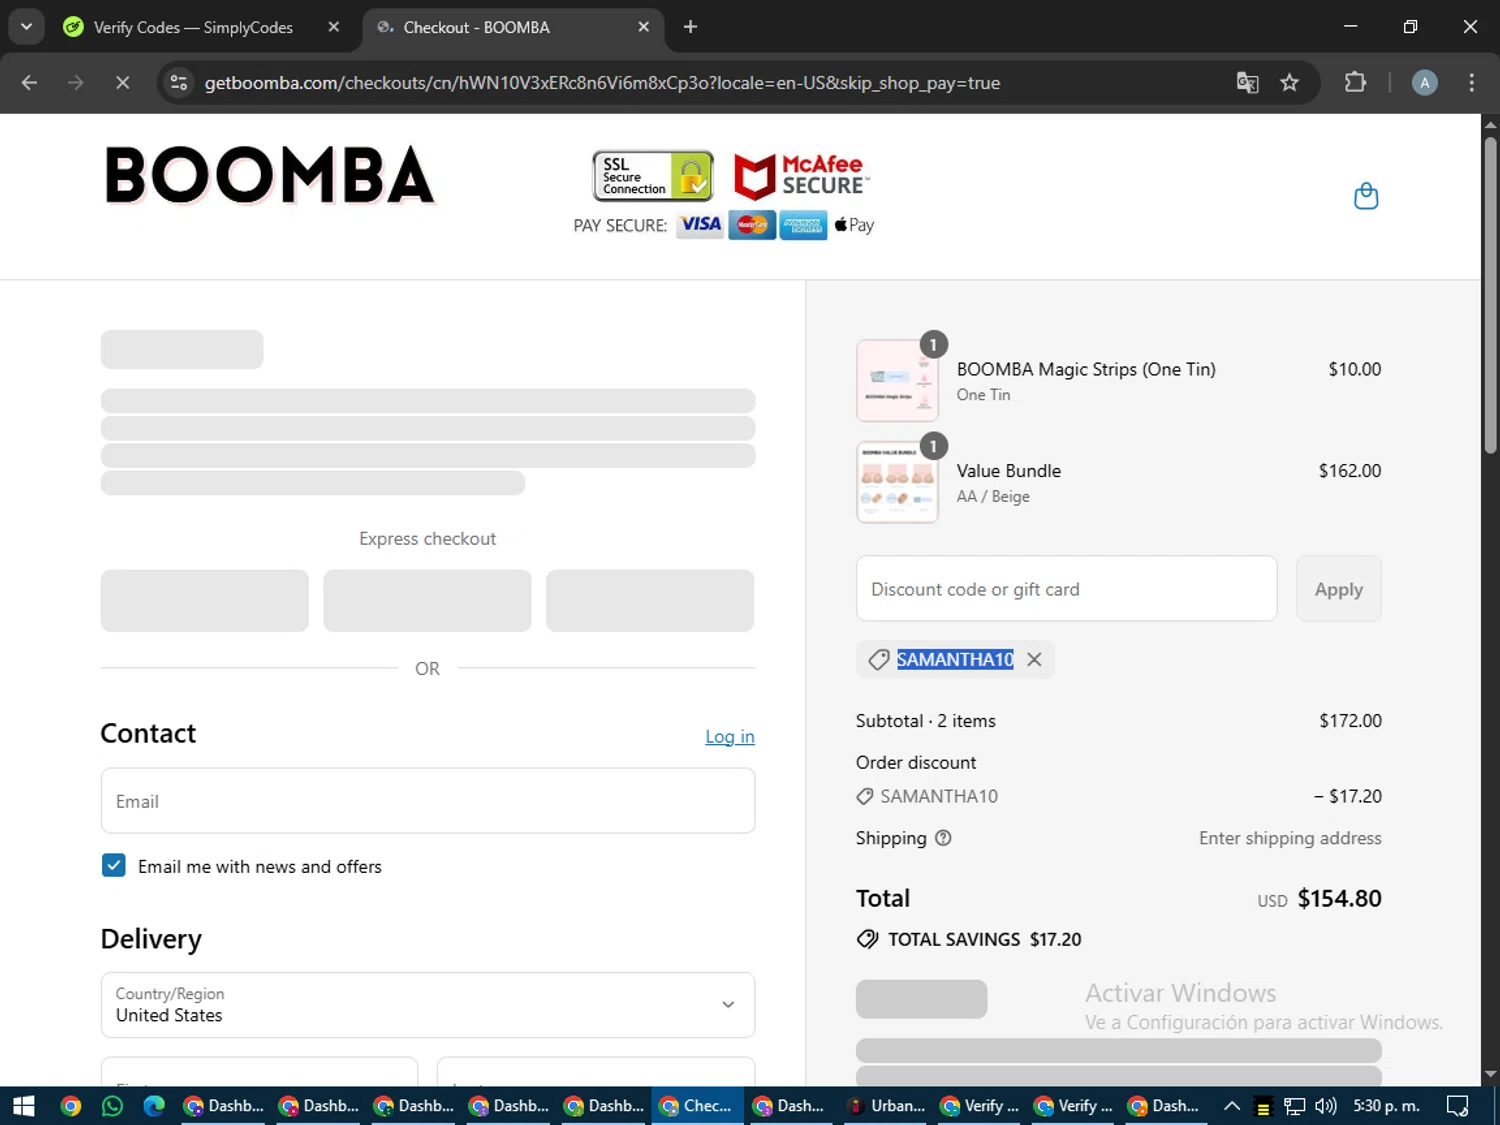Click the Express checkout label
Viewport: 1500px width, 1125px height.
pyautogui.click(x=428, y=539)
